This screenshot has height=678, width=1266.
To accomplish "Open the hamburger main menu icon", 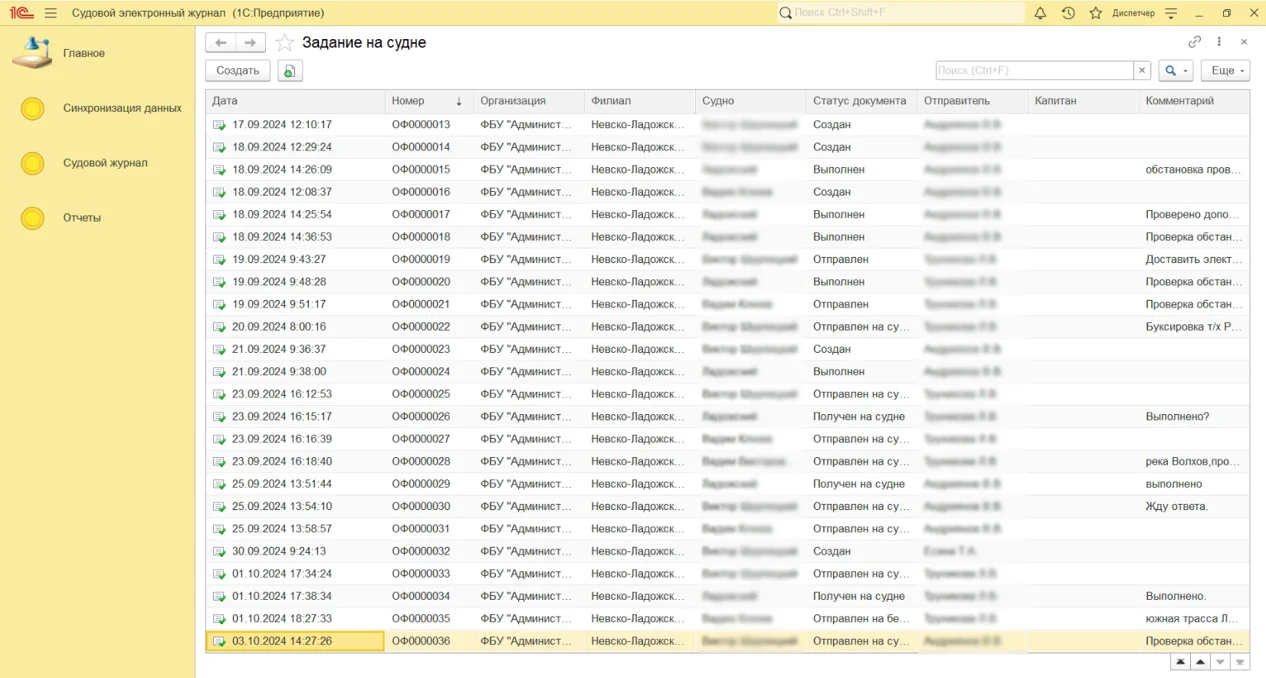I will point(51,13).
